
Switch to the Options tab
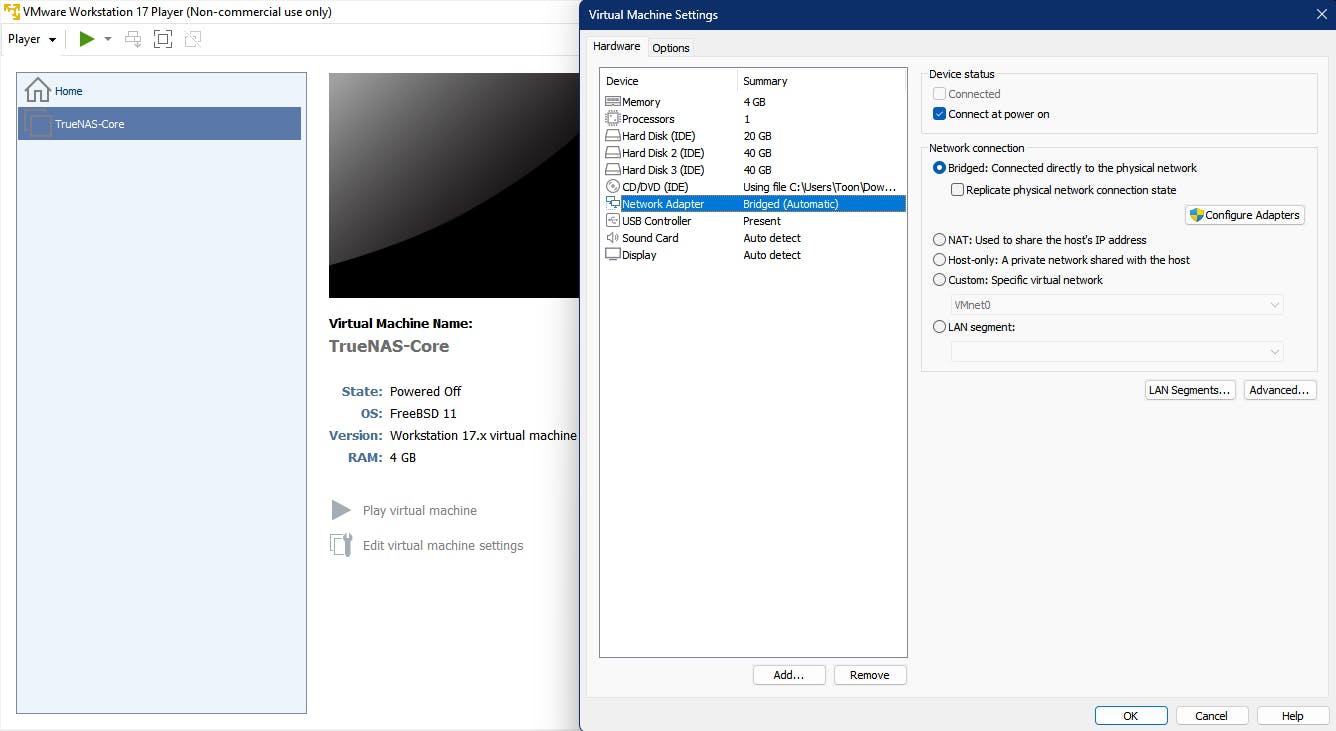671,48
